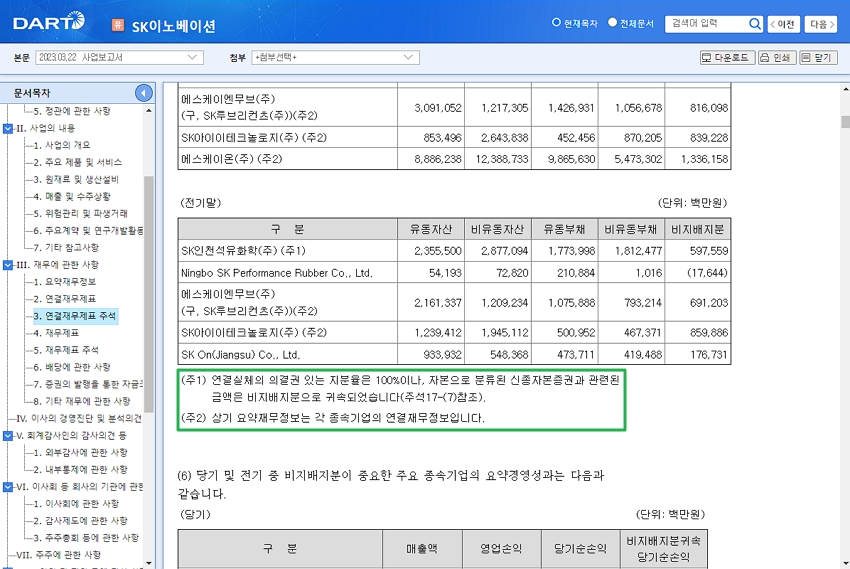Select highlighted 3. 연결재무제표 주석

click(75, 316)
